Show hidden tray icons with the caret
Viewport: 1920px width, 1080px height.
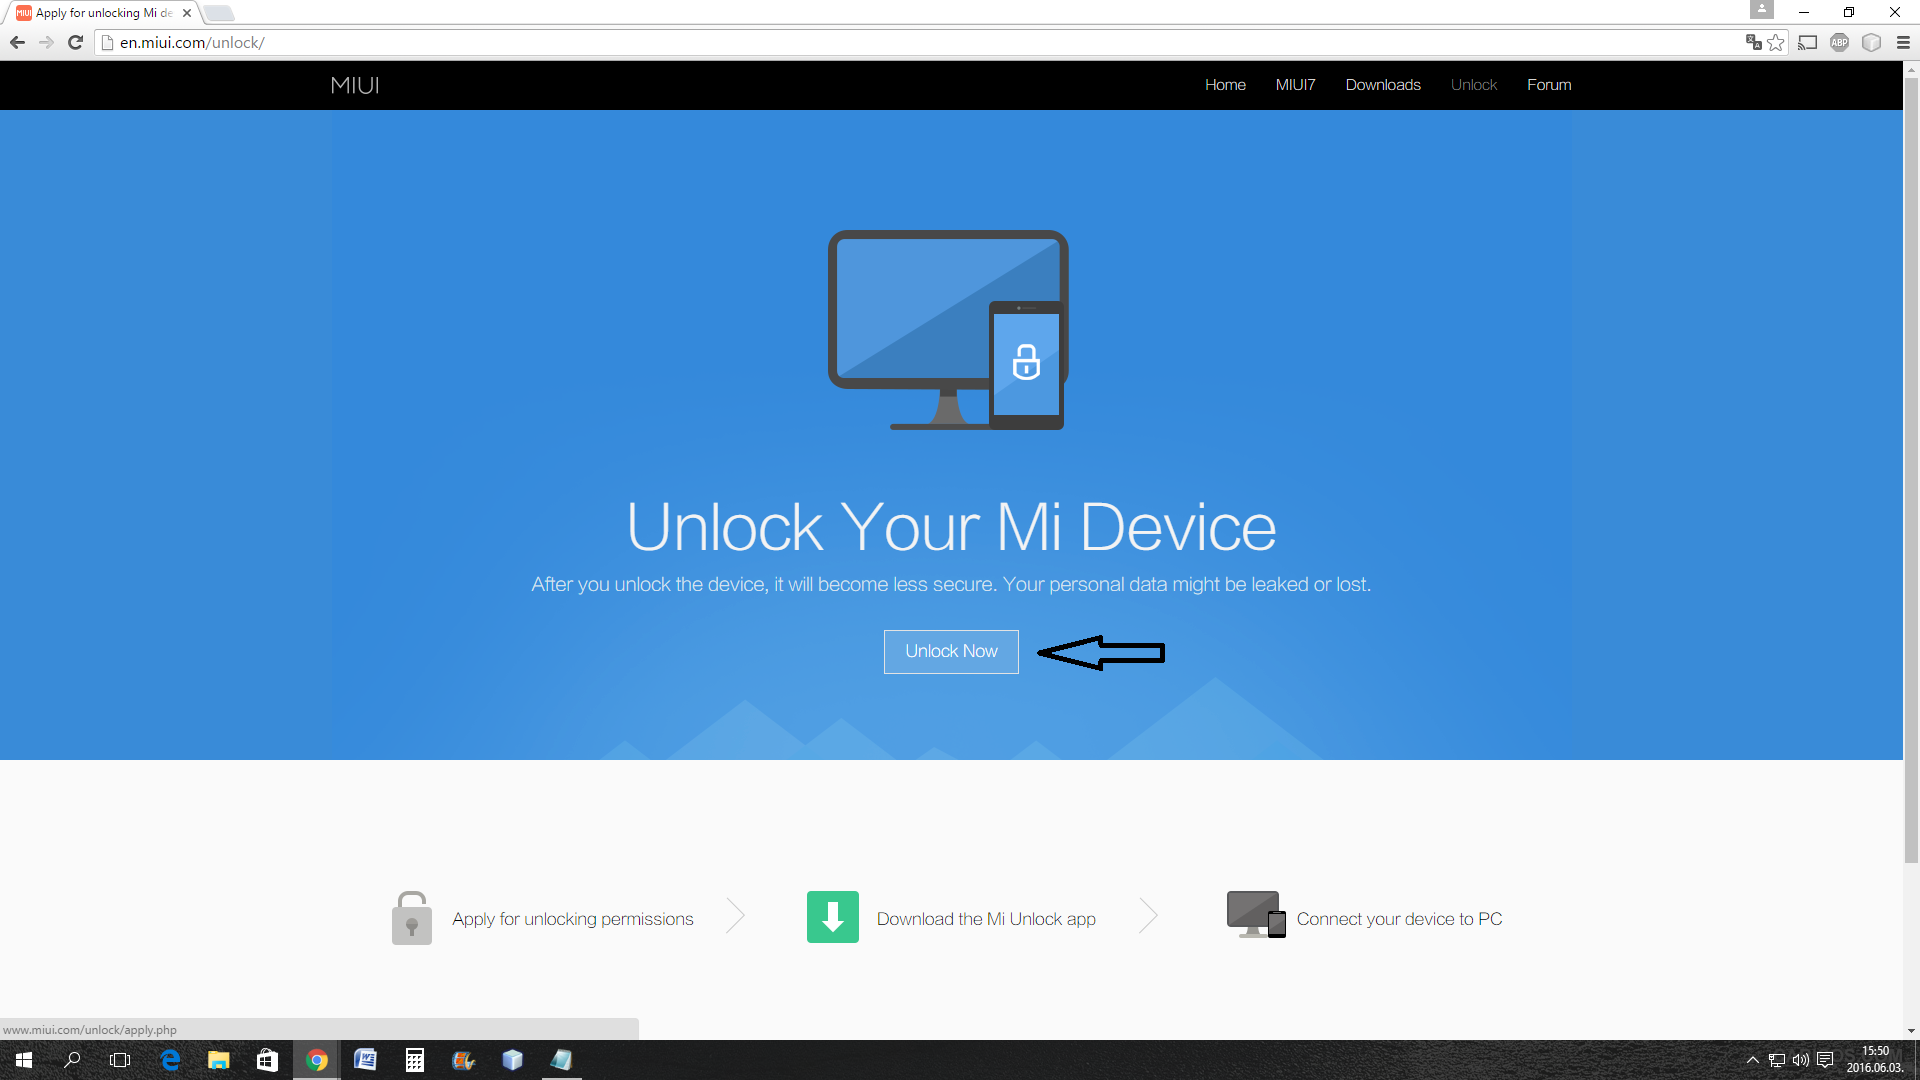click(x=1752, y=1060)
